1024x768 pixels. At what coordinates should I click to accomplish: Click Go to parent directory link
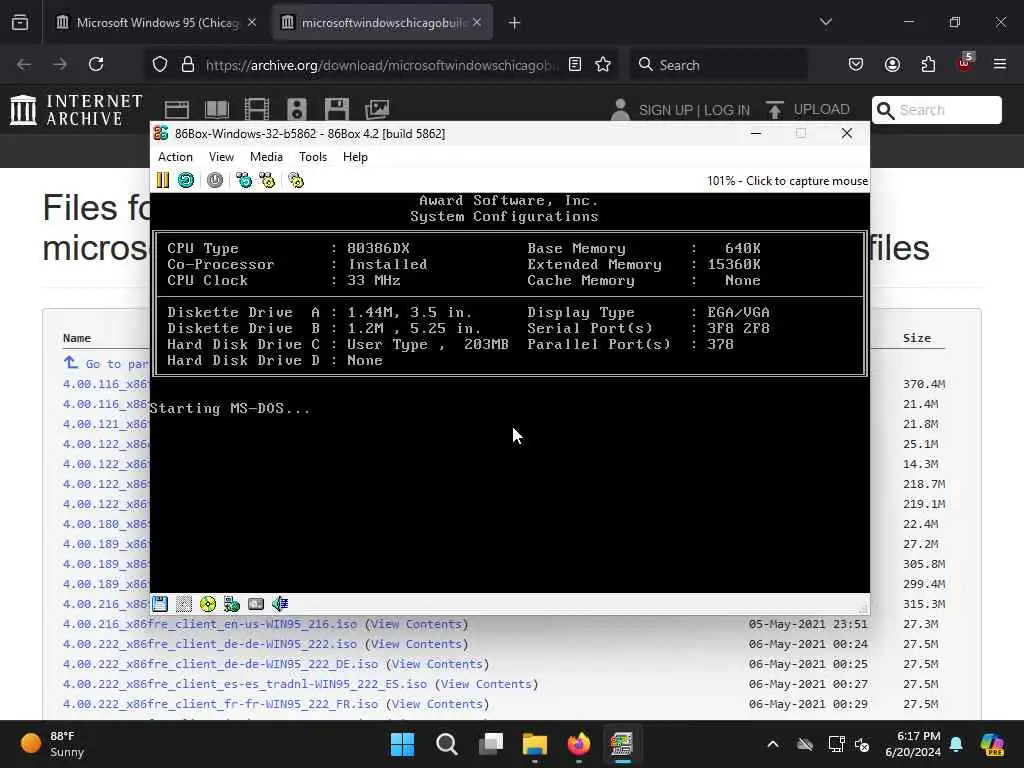(x=117, y=364)
